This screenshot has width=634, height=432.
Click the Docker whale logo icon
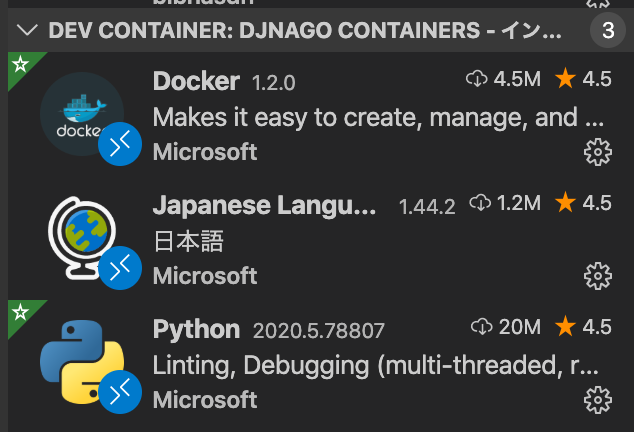[82, 114]
